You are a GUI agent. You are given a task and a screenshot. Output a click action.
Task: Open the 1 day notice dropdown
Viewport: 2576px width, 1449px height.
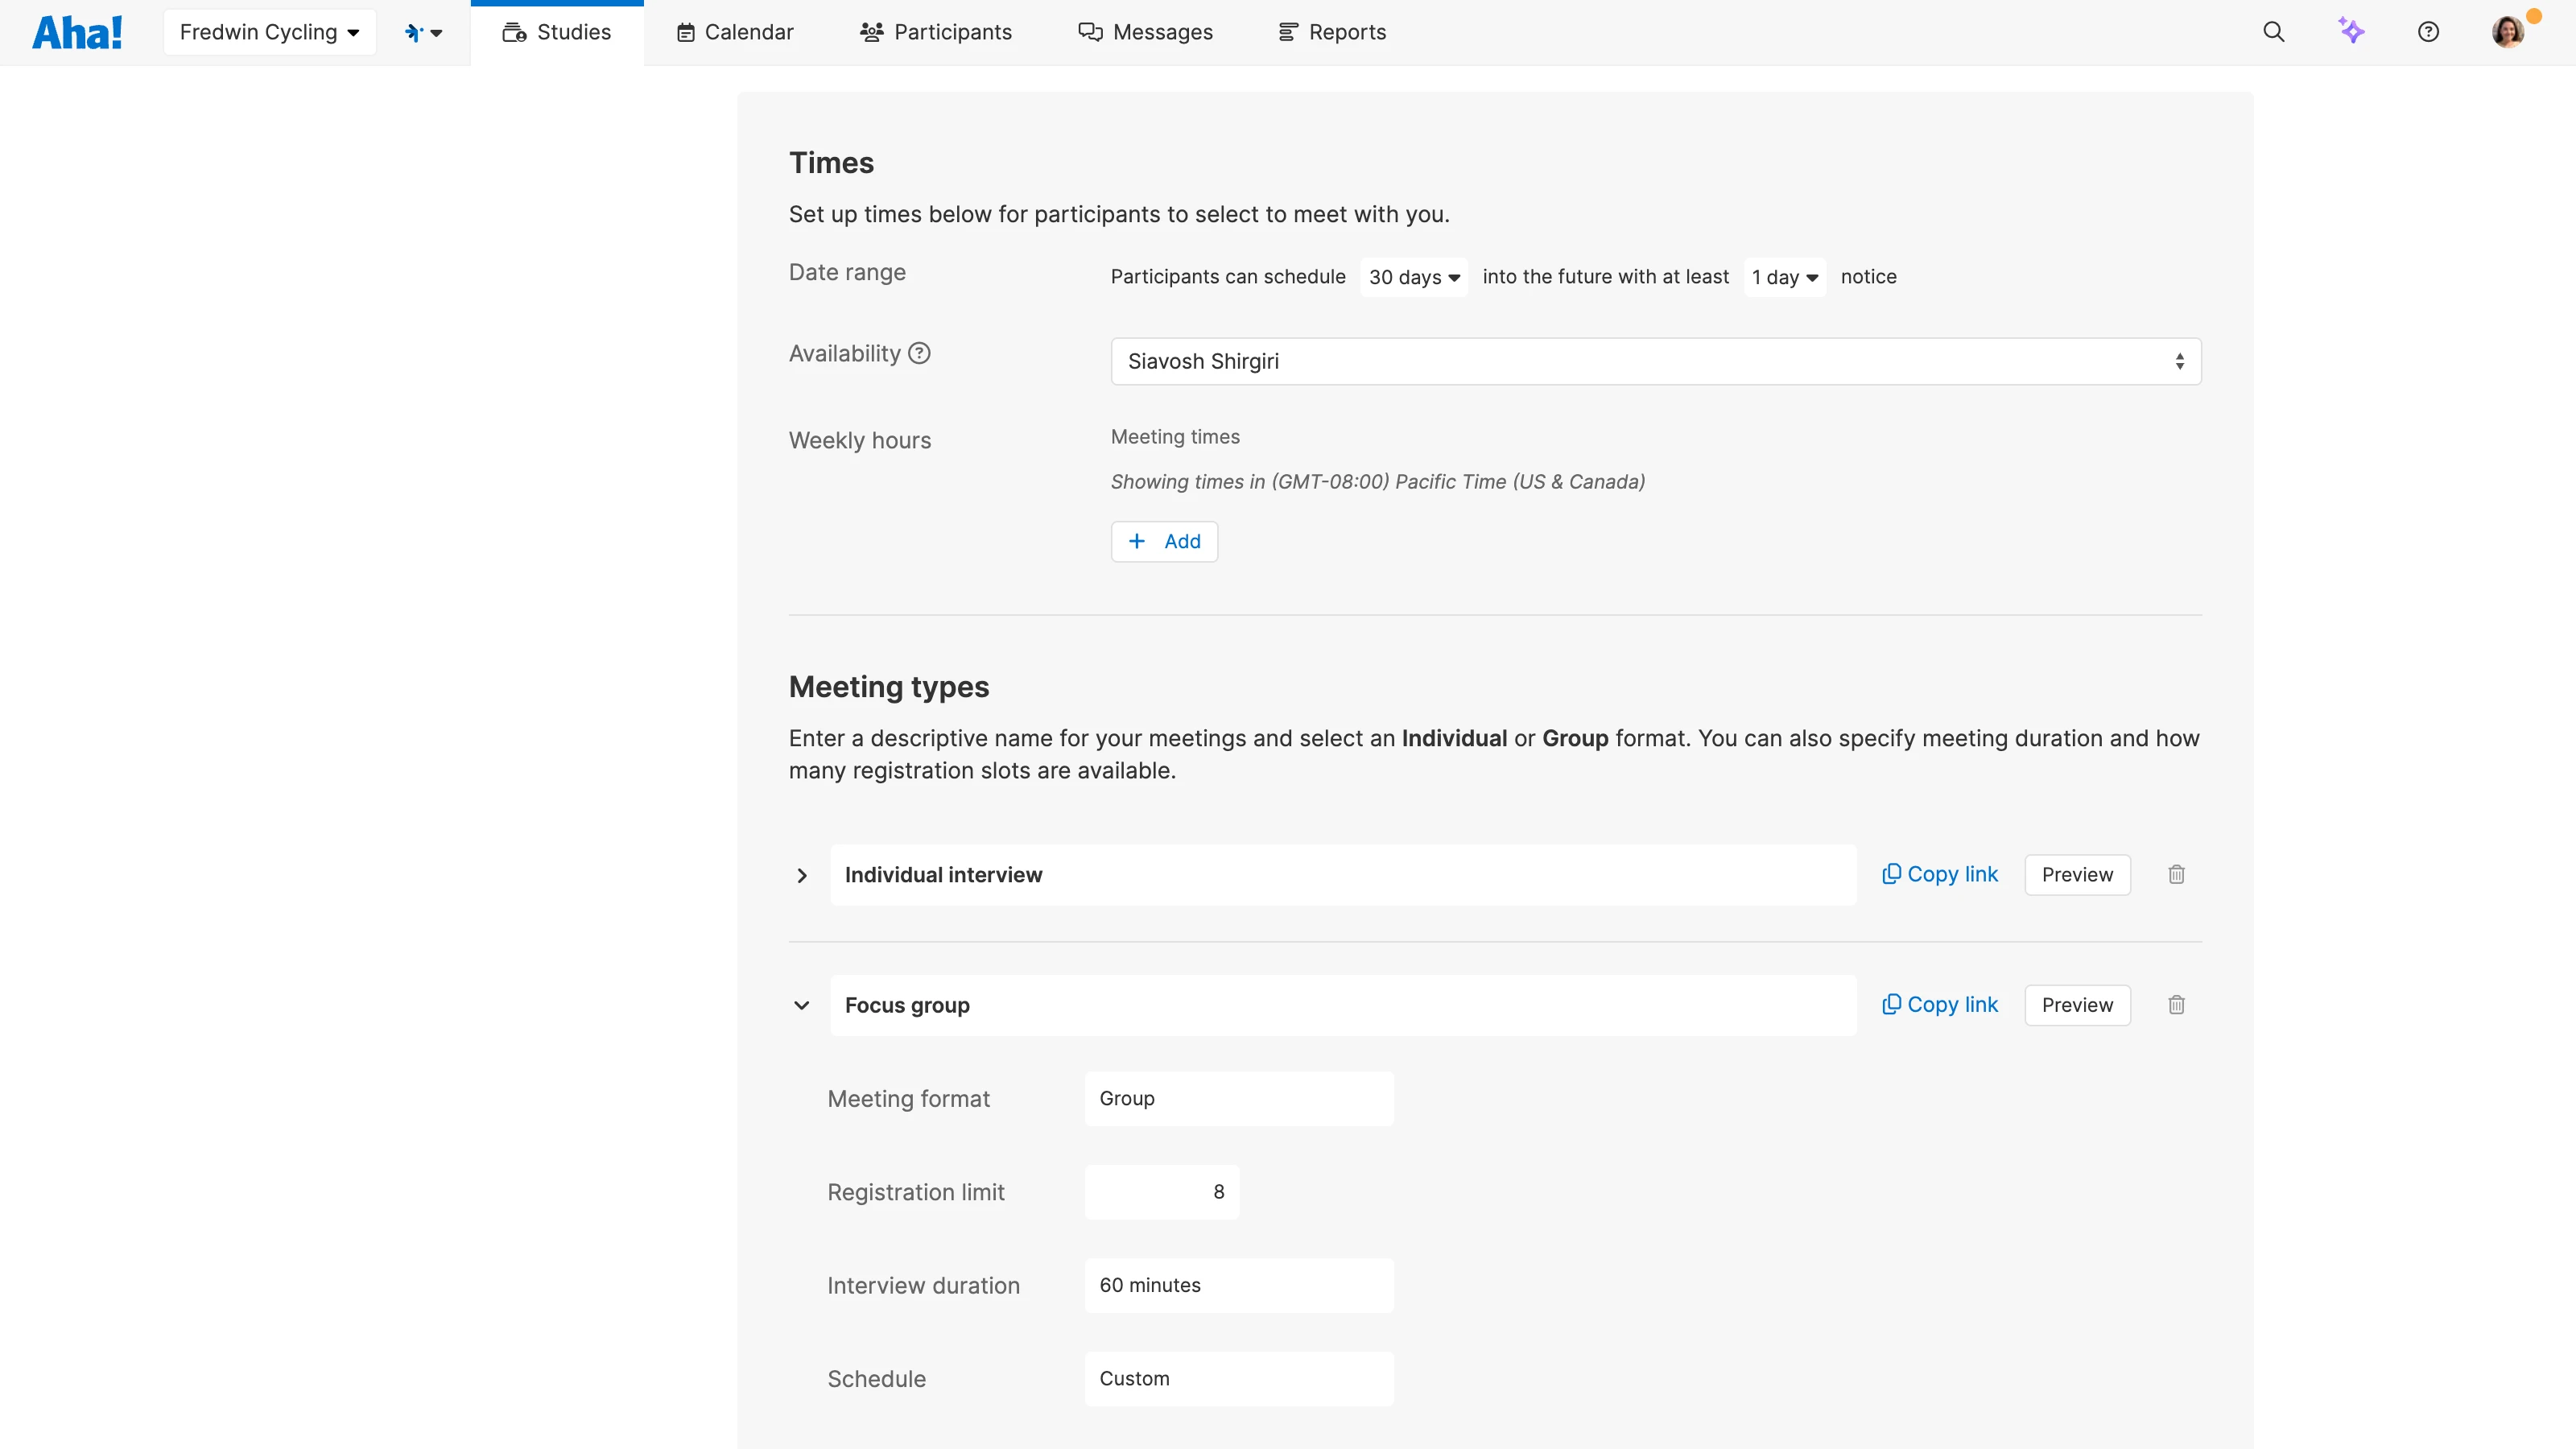[x=1784, y=277]
